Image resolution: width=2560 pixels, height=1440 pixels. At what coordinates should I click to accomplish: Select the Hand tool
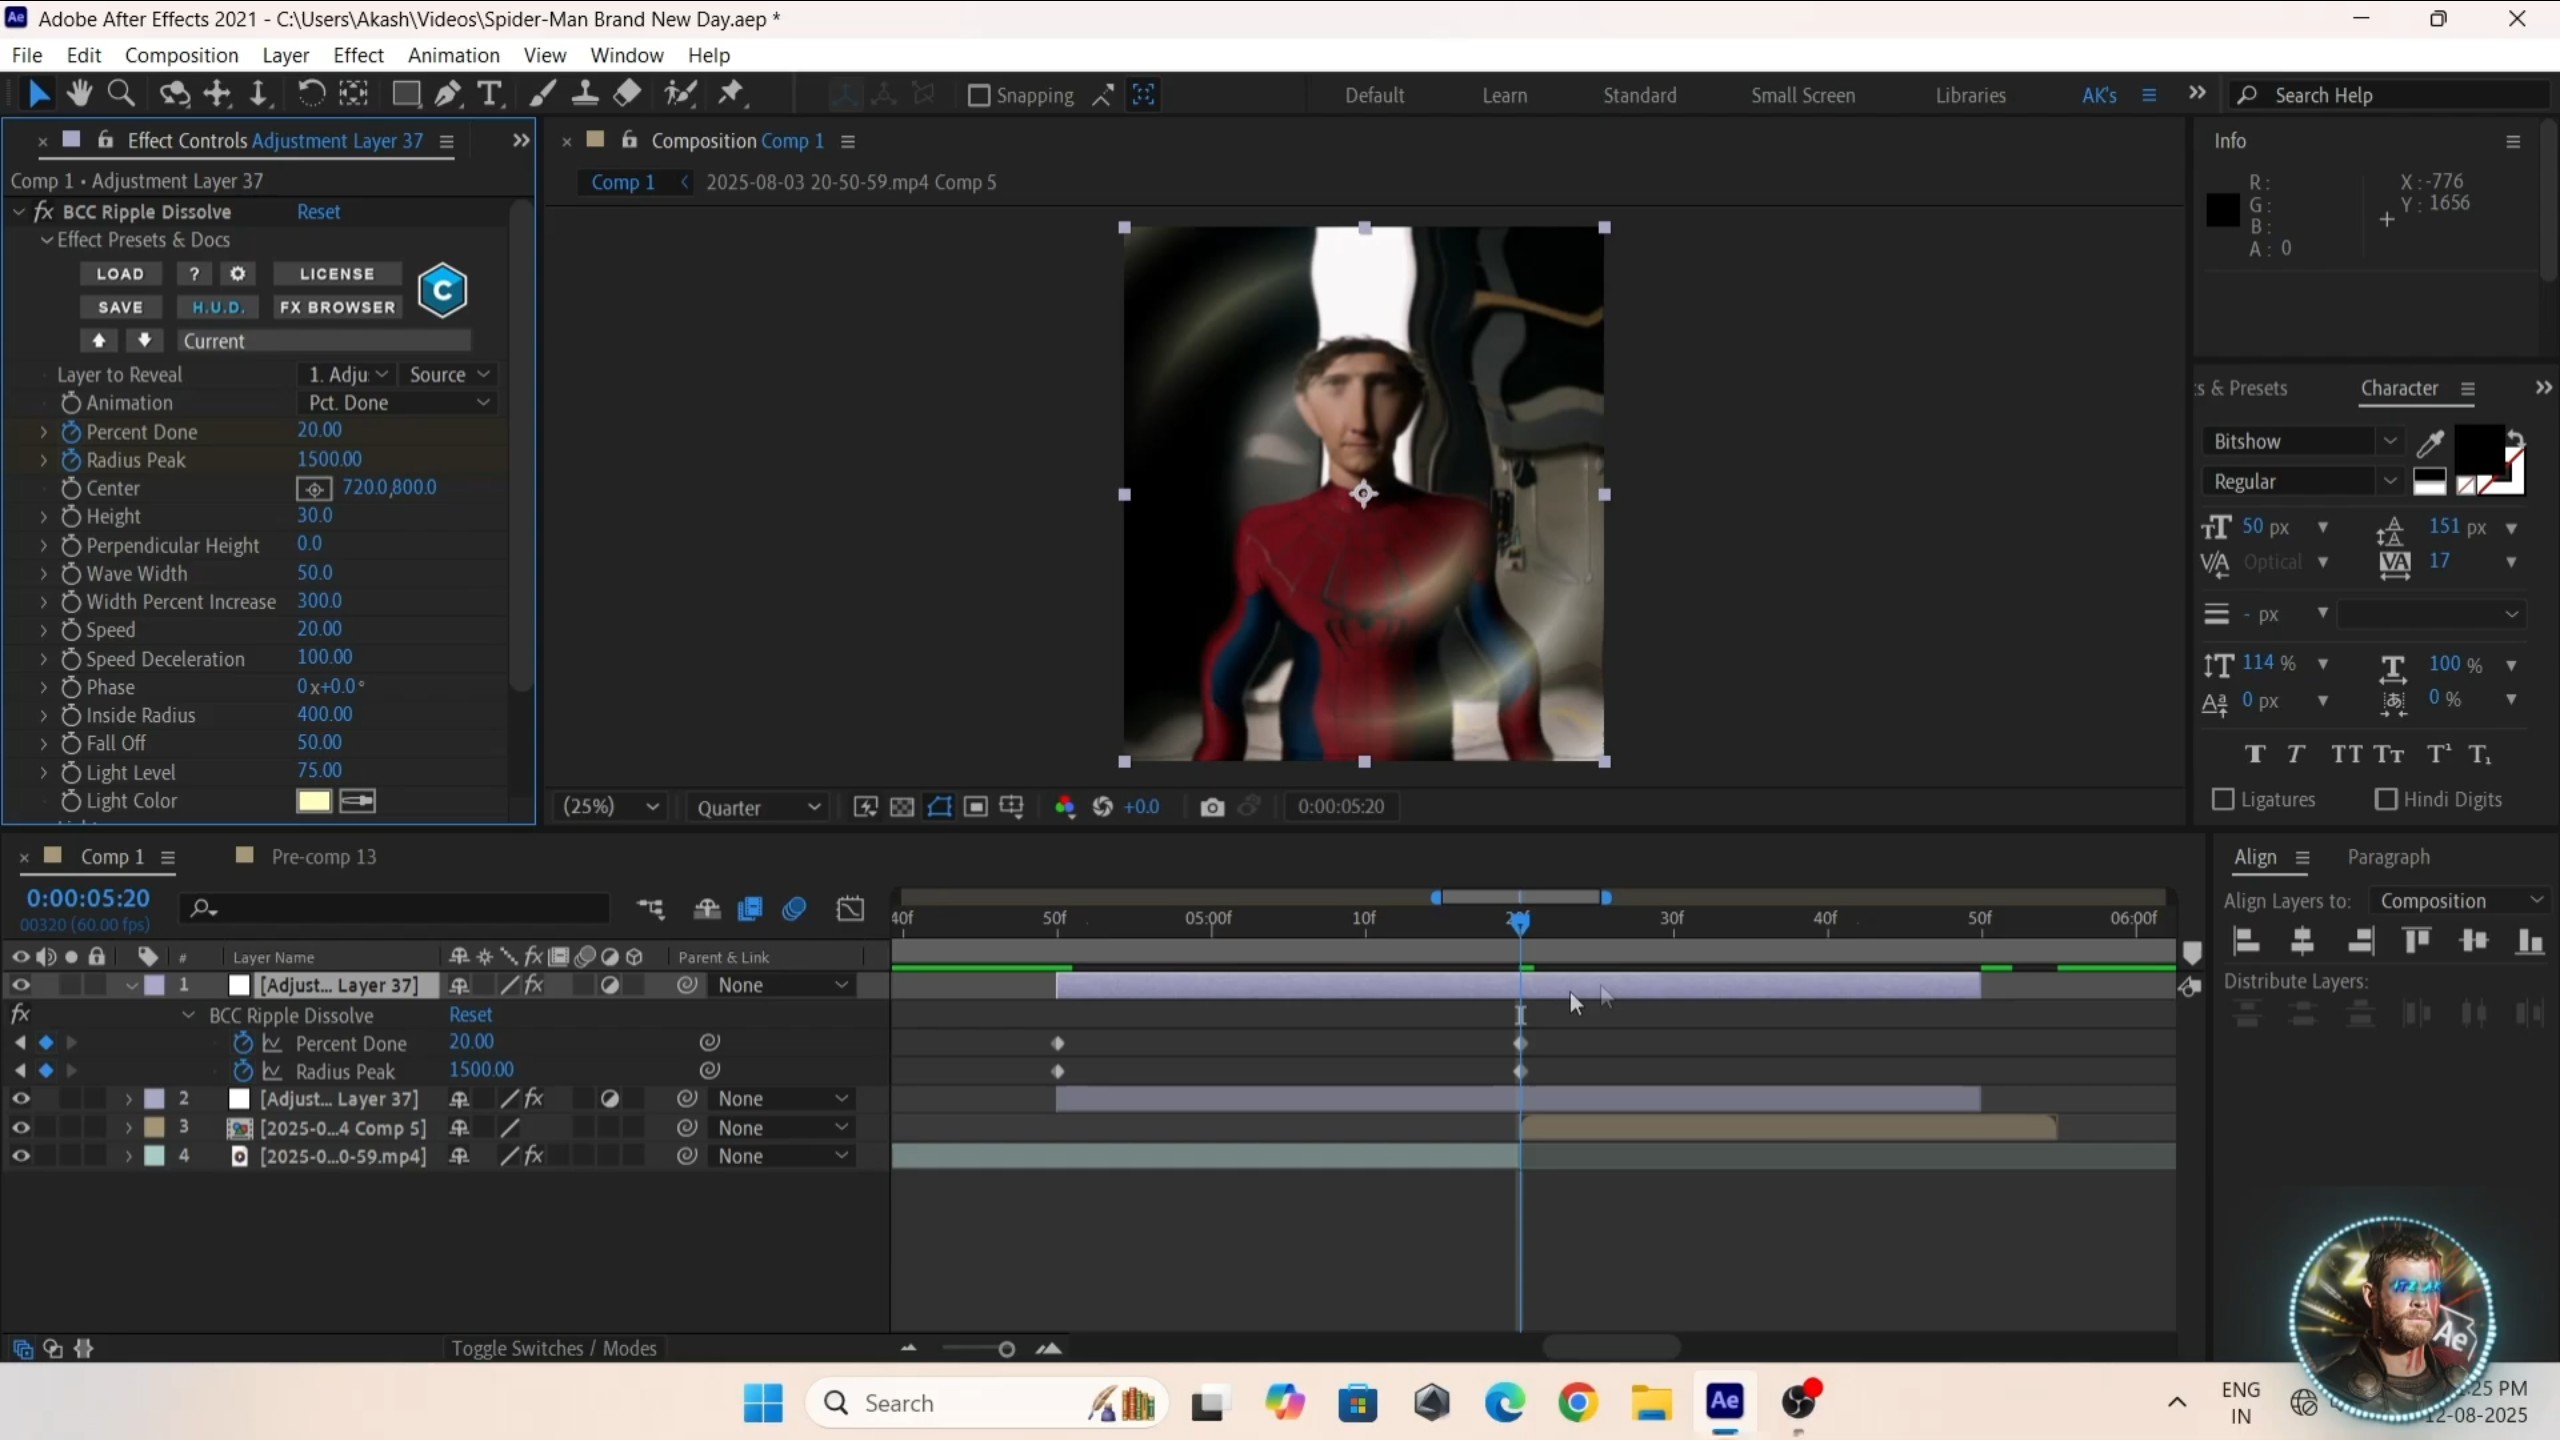[x=79, y=95]
